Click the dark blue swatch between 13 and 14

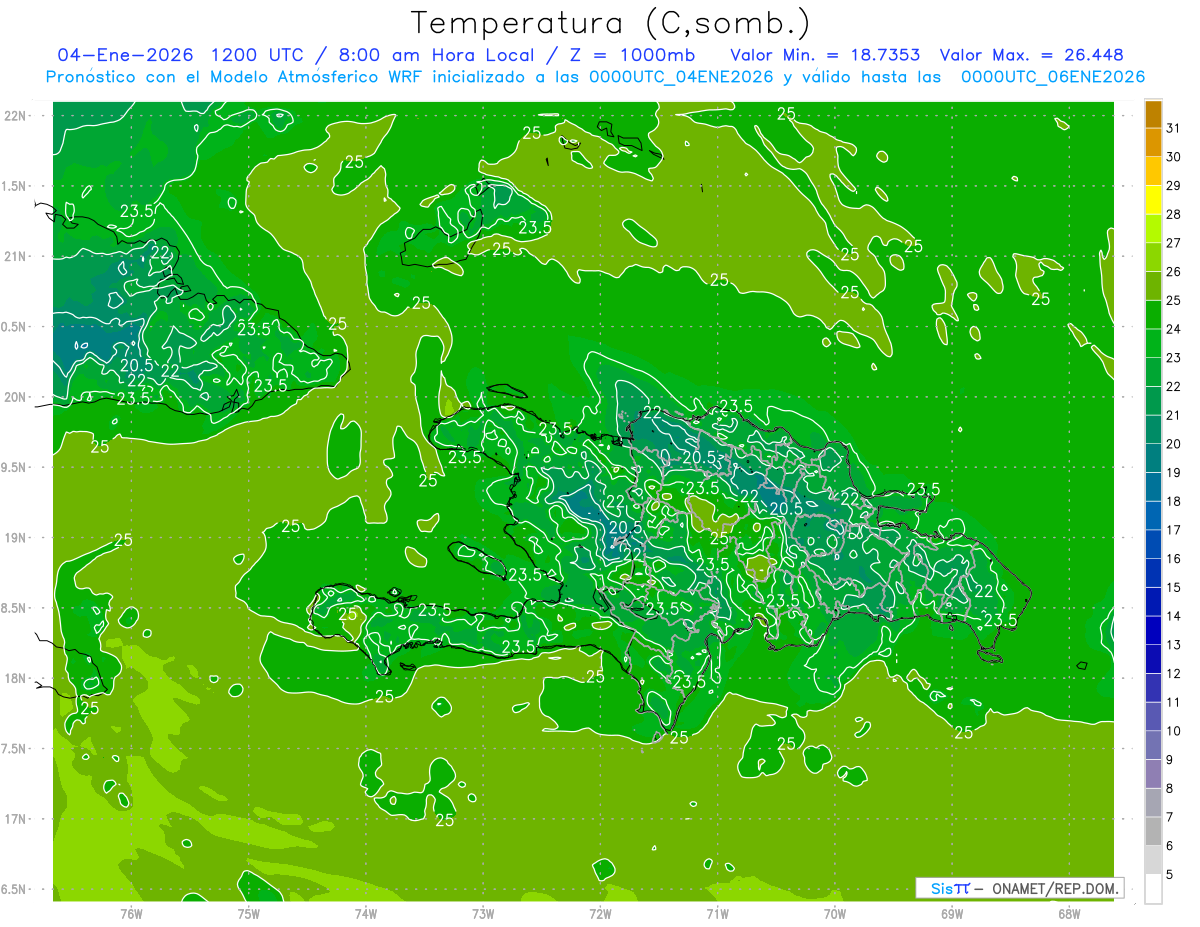(1153, 631)
